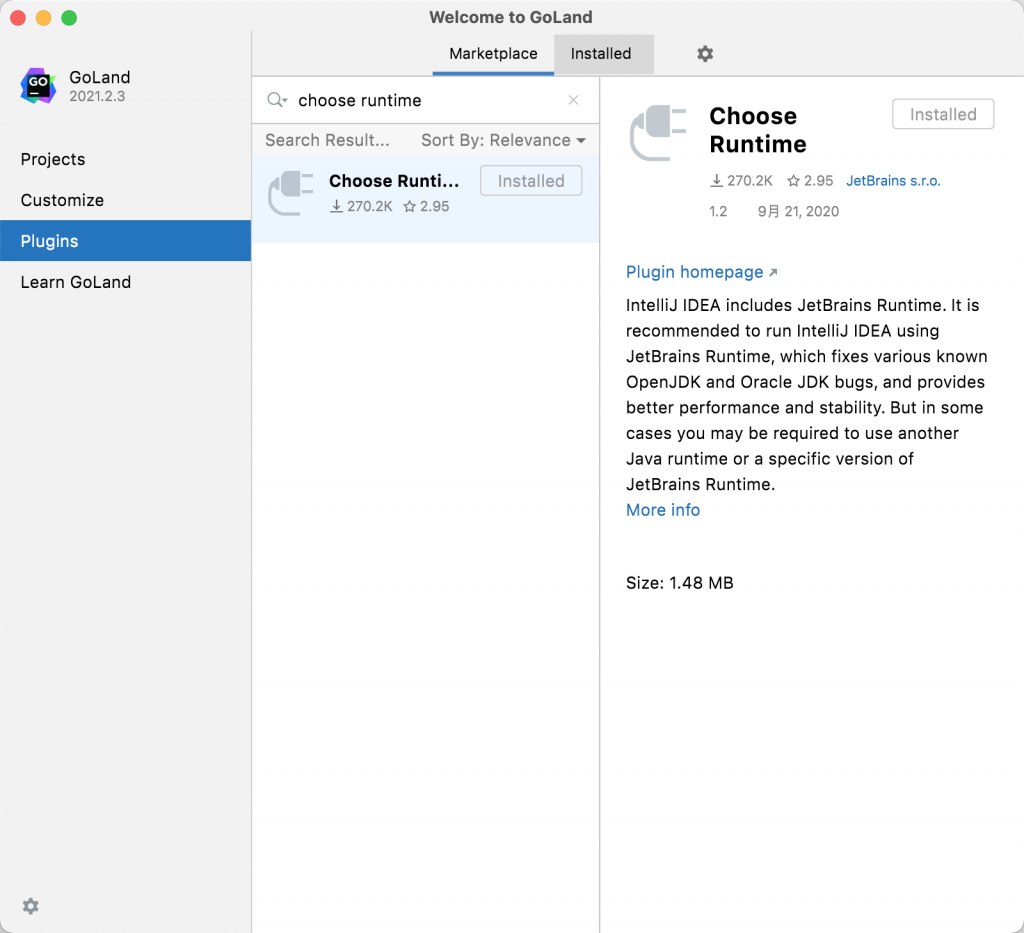Minimize the Welcome to GoLand window

pos(43,18)
